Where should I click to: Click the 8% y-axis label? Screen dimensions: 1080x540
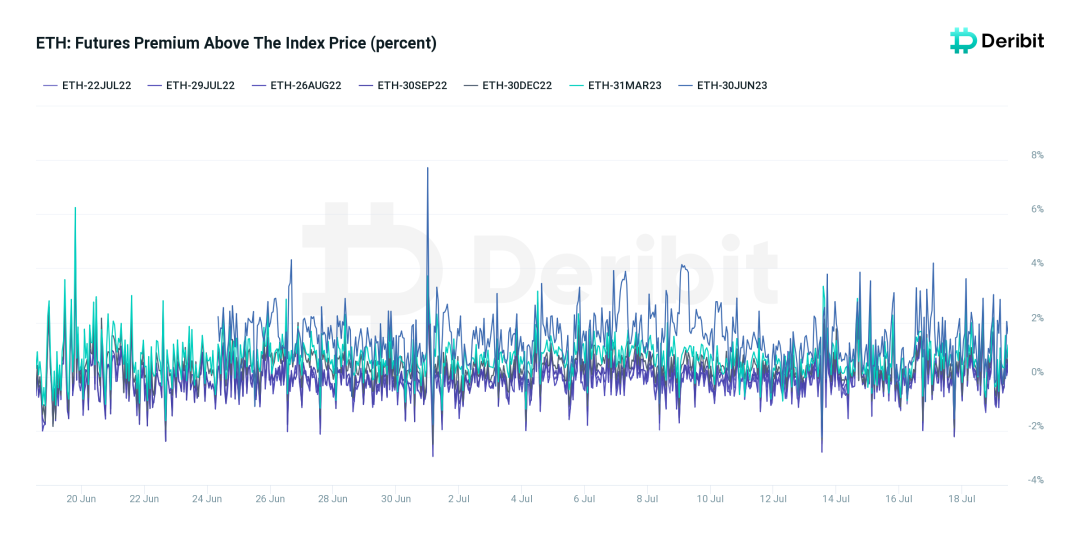pos(1018,155)
